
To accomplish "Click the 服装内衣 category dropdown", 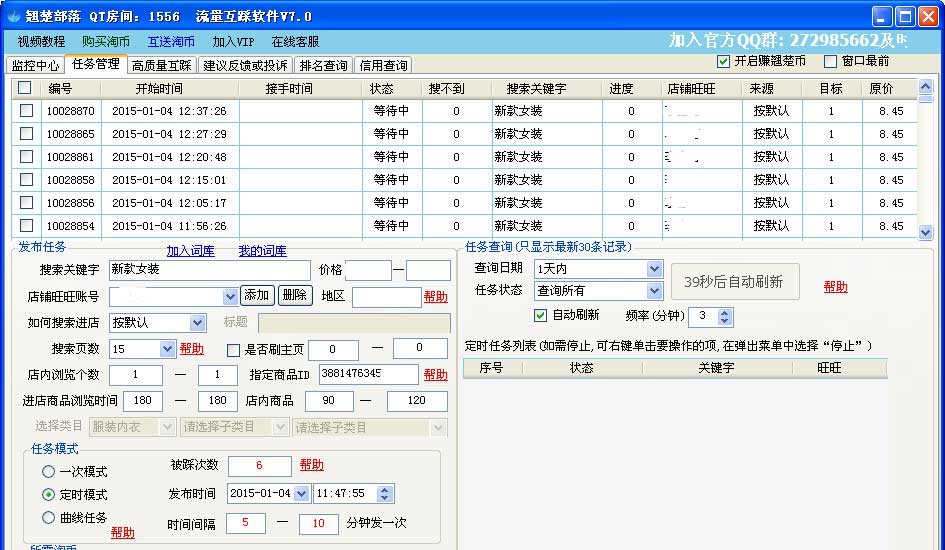I will (133, 427).
